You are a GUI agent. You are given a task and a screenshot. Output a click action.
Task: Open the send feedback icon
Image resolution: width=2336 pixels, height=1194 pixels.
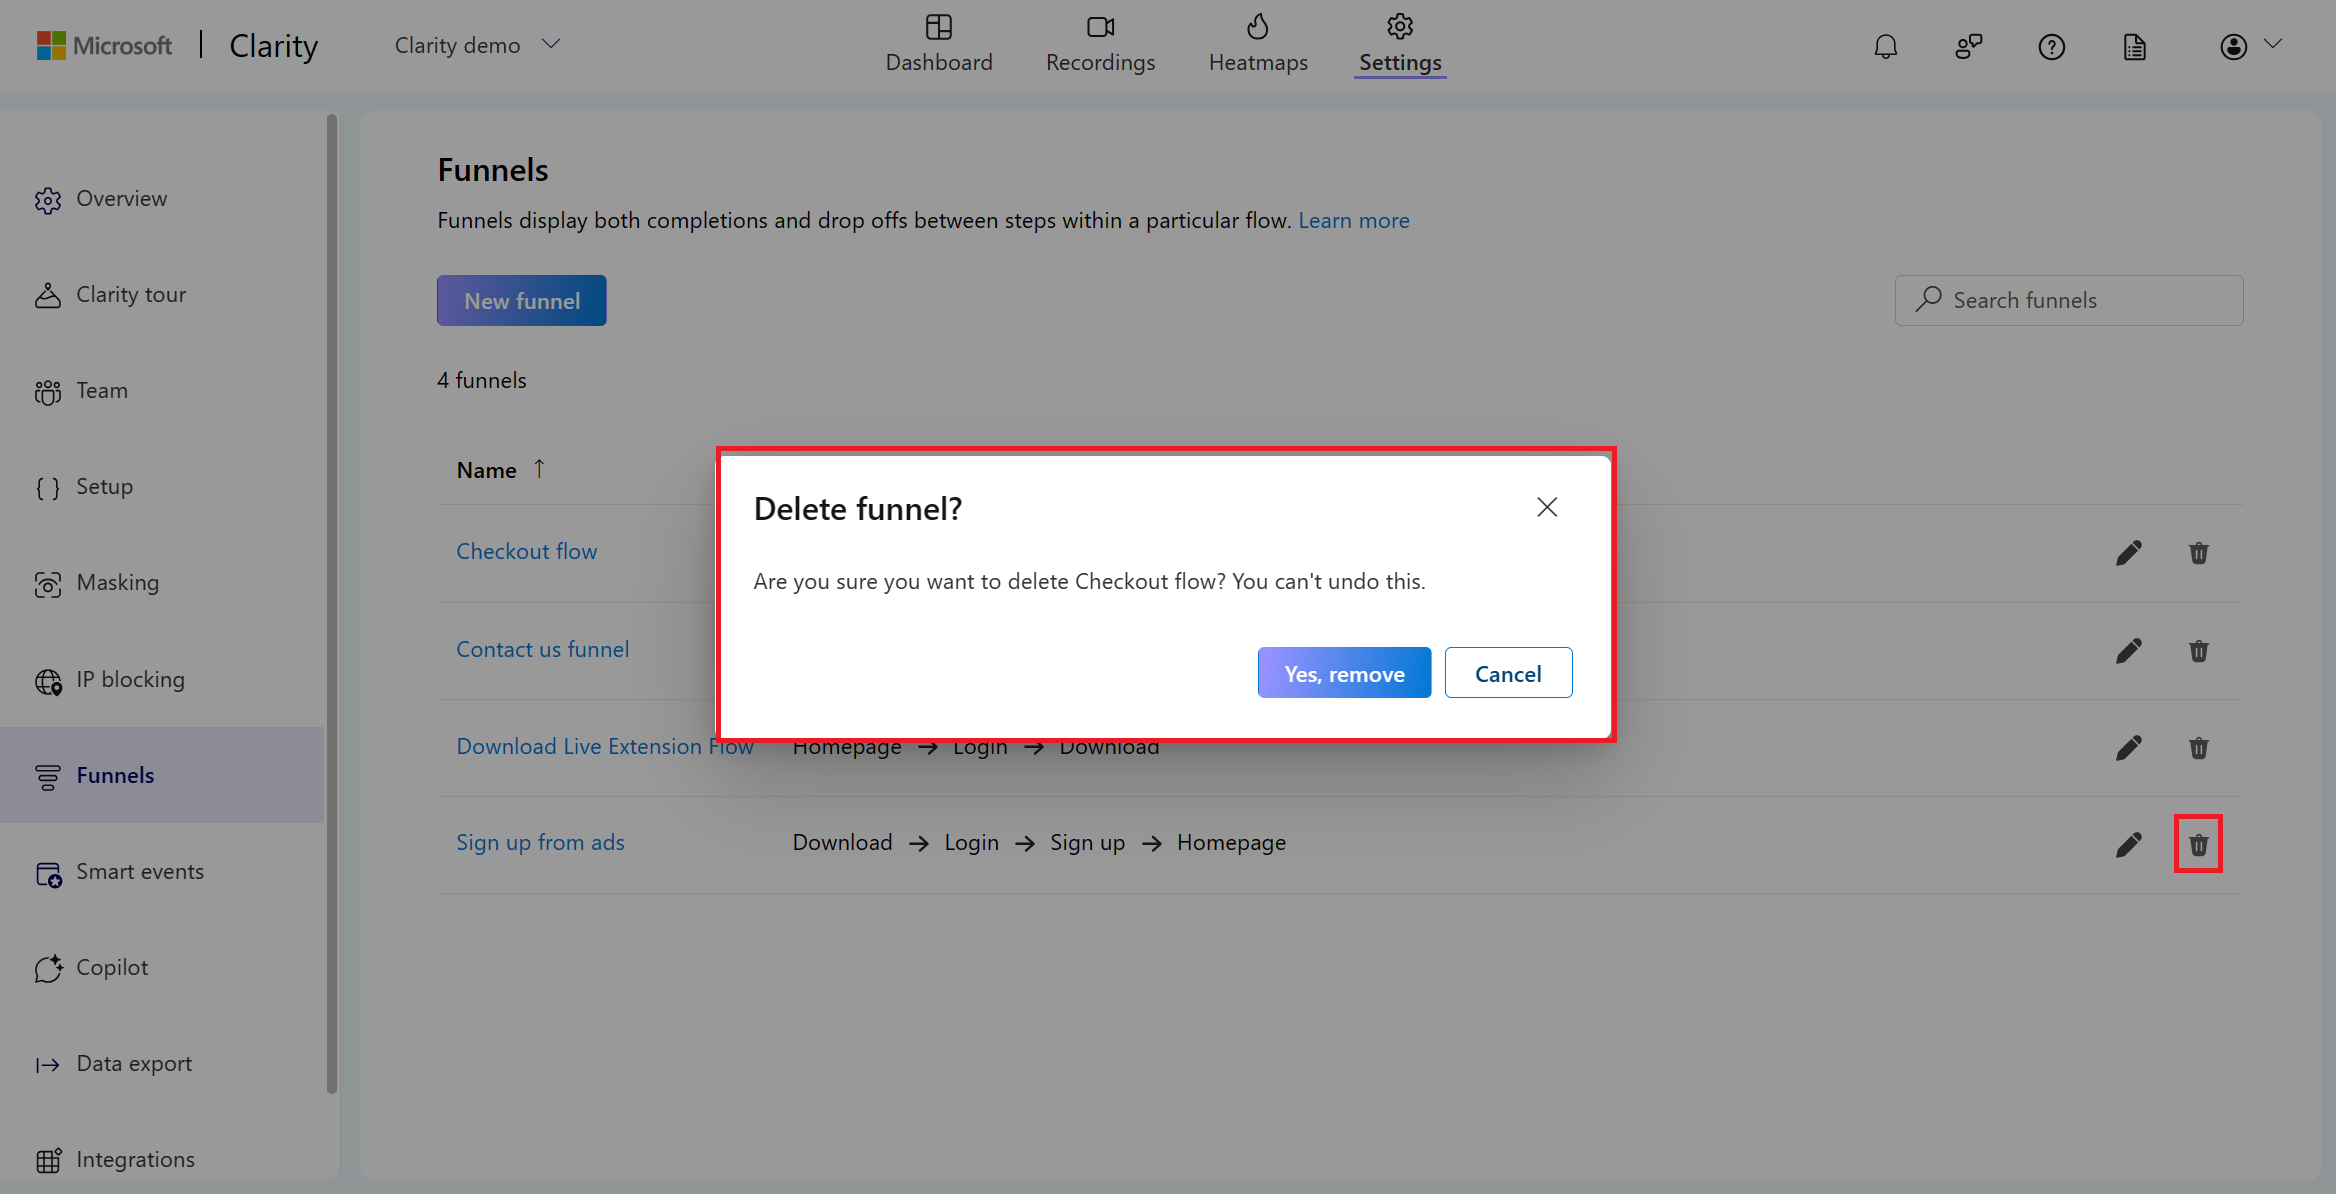coord(1969,46)
